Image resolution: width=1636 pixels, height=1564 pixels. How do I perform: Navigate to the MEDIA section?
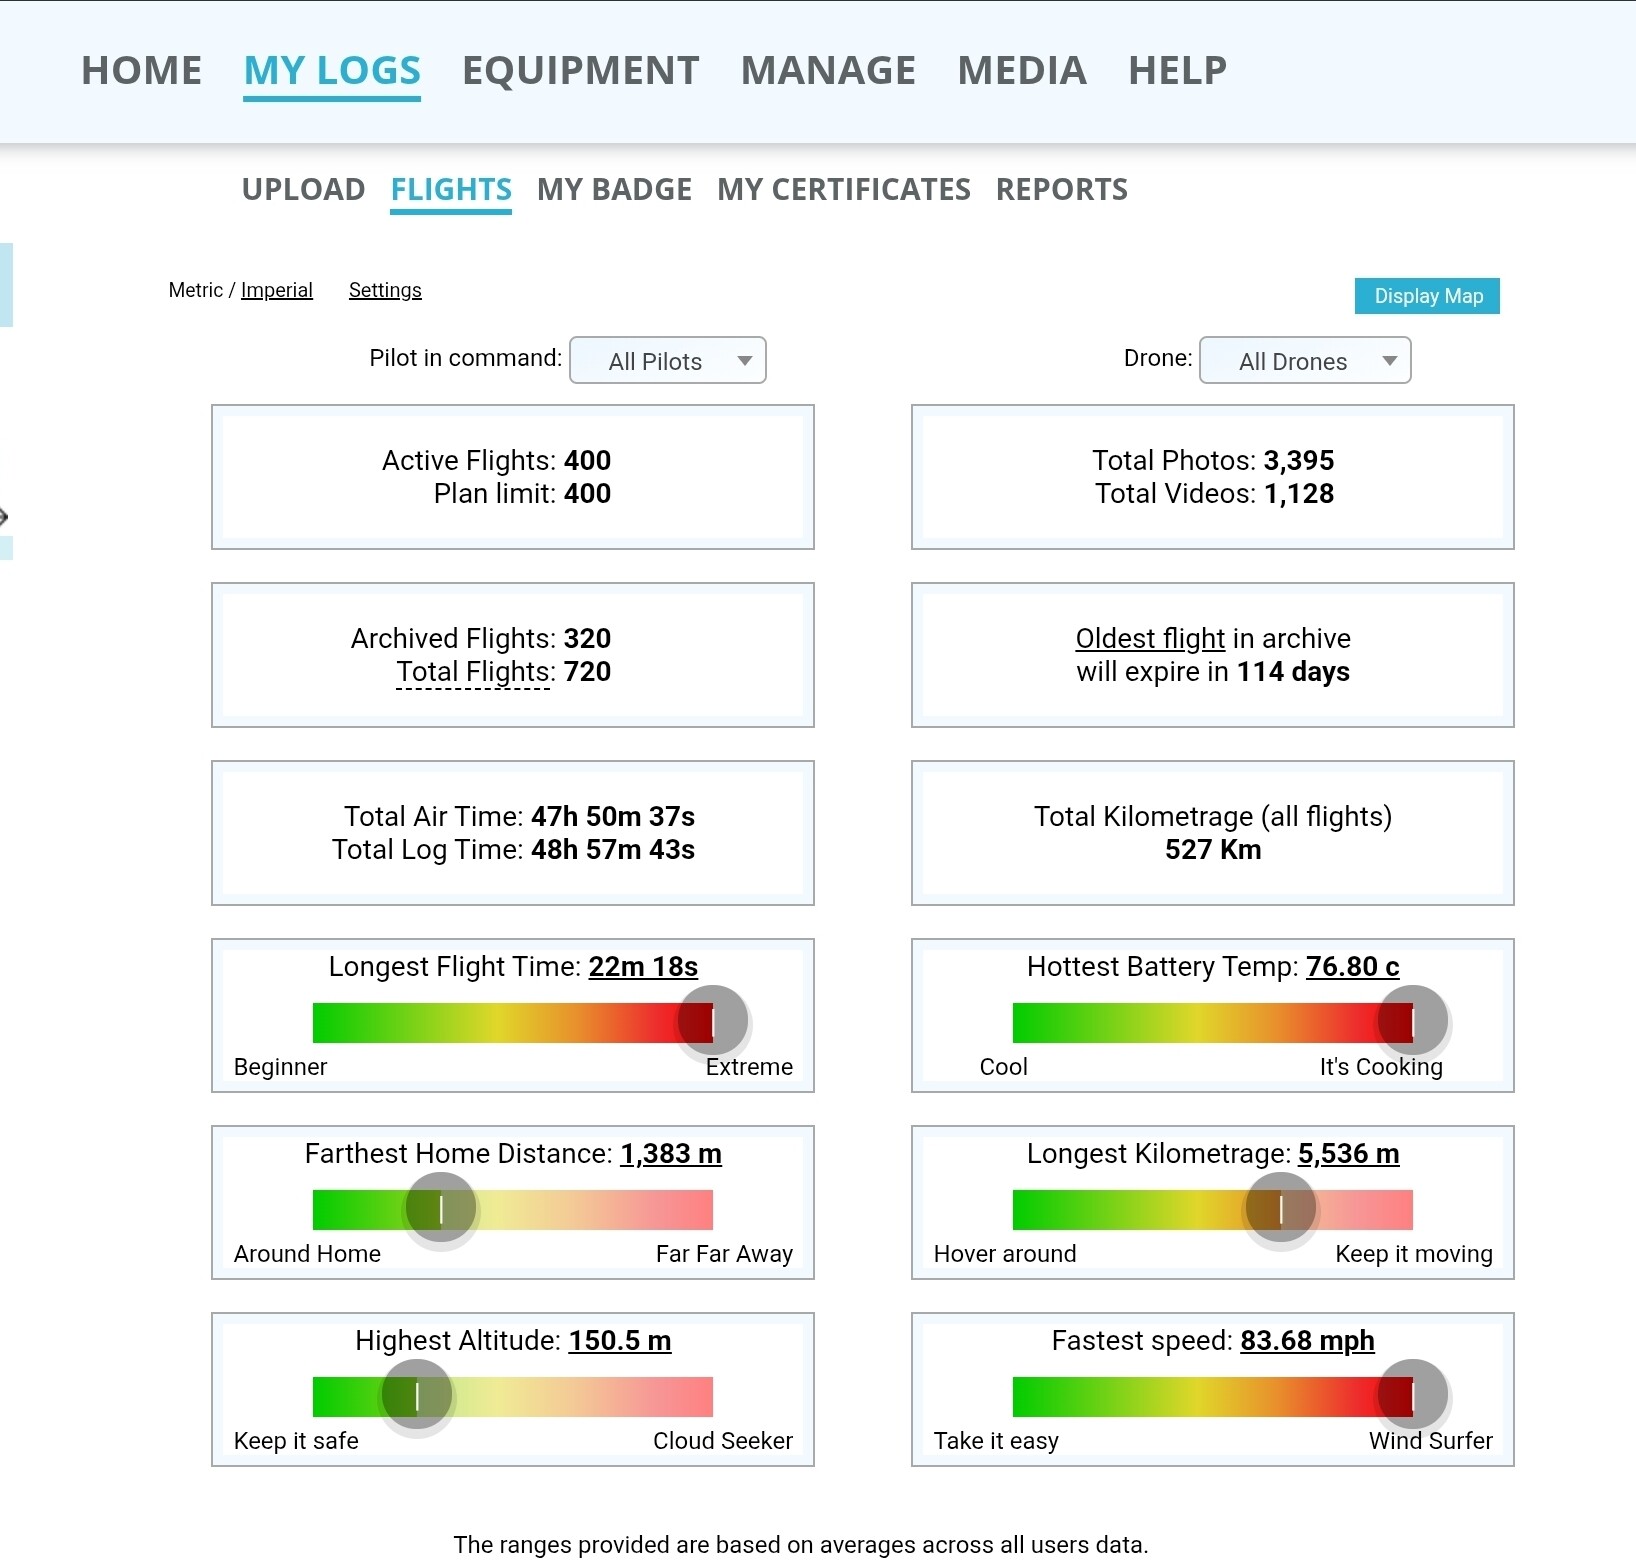[1021, 71]
